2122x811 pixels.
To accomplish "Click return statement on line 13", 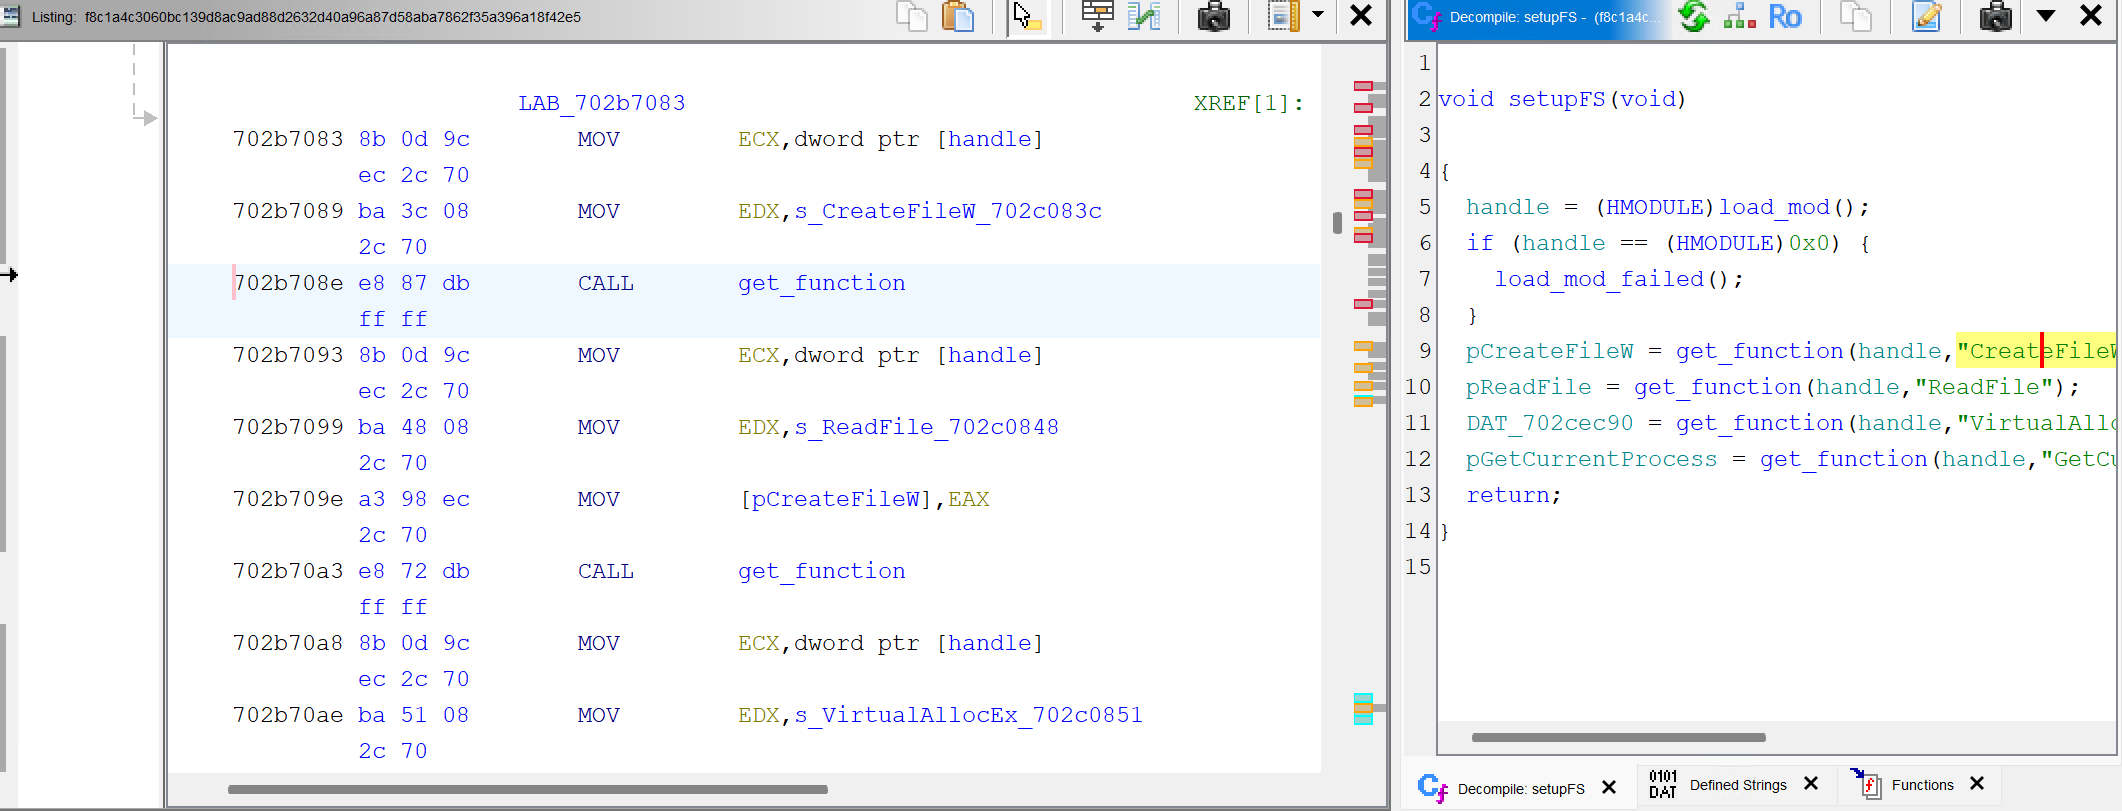I will pos(1513,495).
